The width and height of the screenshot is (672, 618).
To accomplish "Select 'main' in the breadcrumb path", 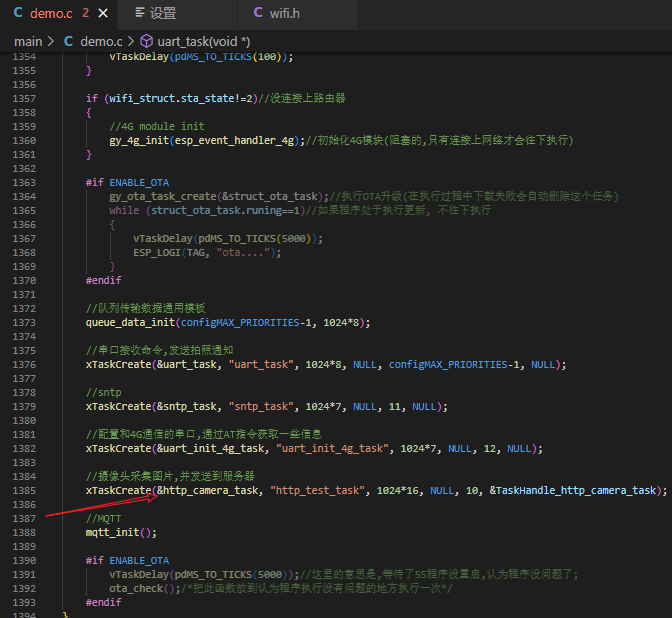I will (x=28, y=42).
